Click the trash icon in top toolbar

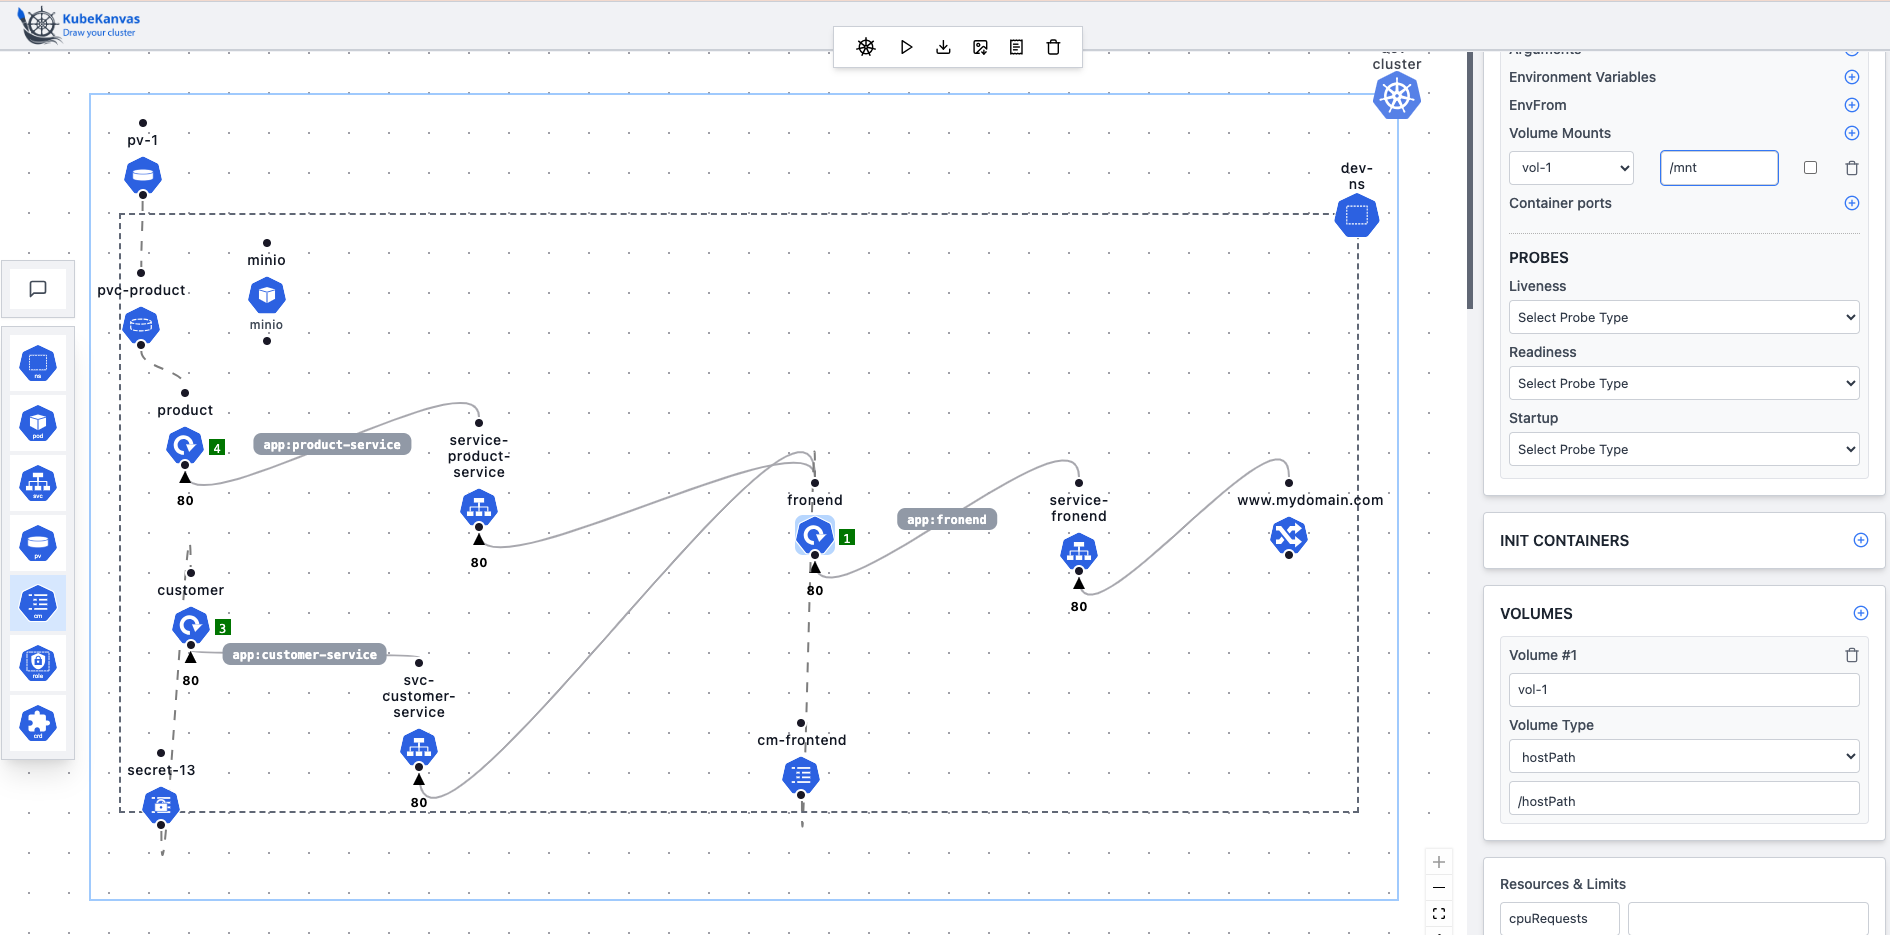1053,47
